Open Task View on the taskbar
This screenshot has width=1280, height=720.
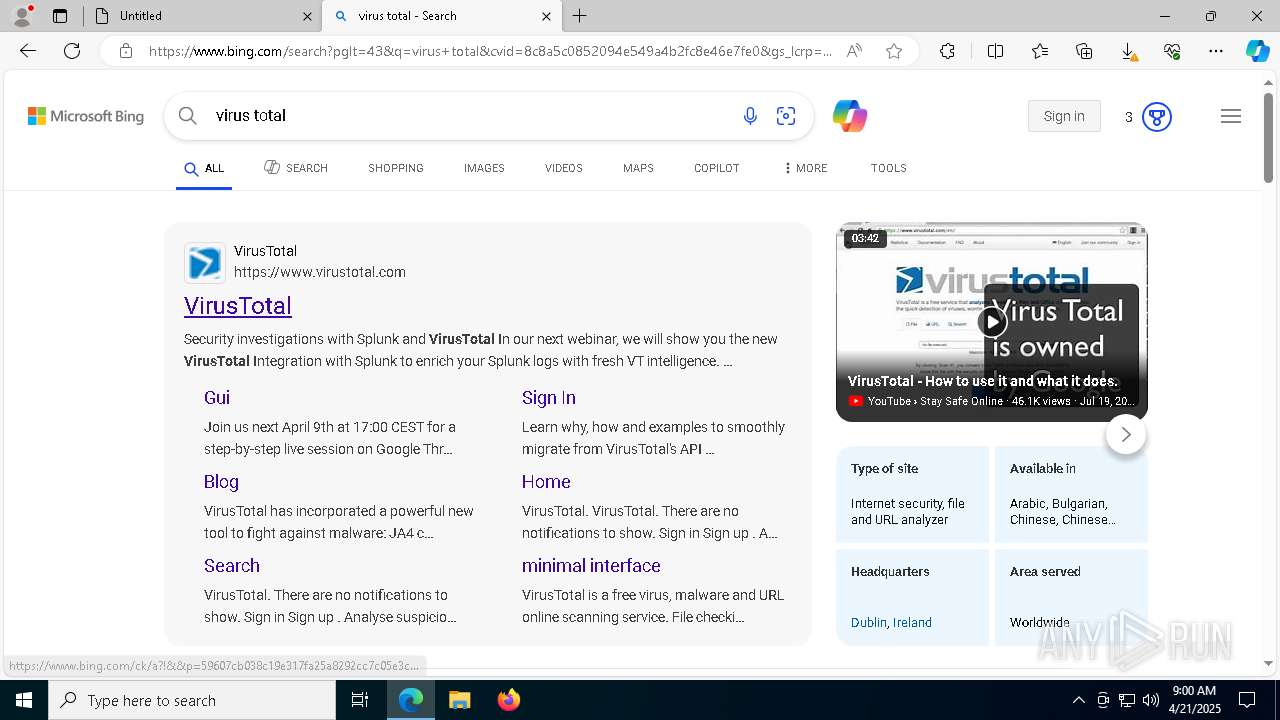(x=360, y=700)
